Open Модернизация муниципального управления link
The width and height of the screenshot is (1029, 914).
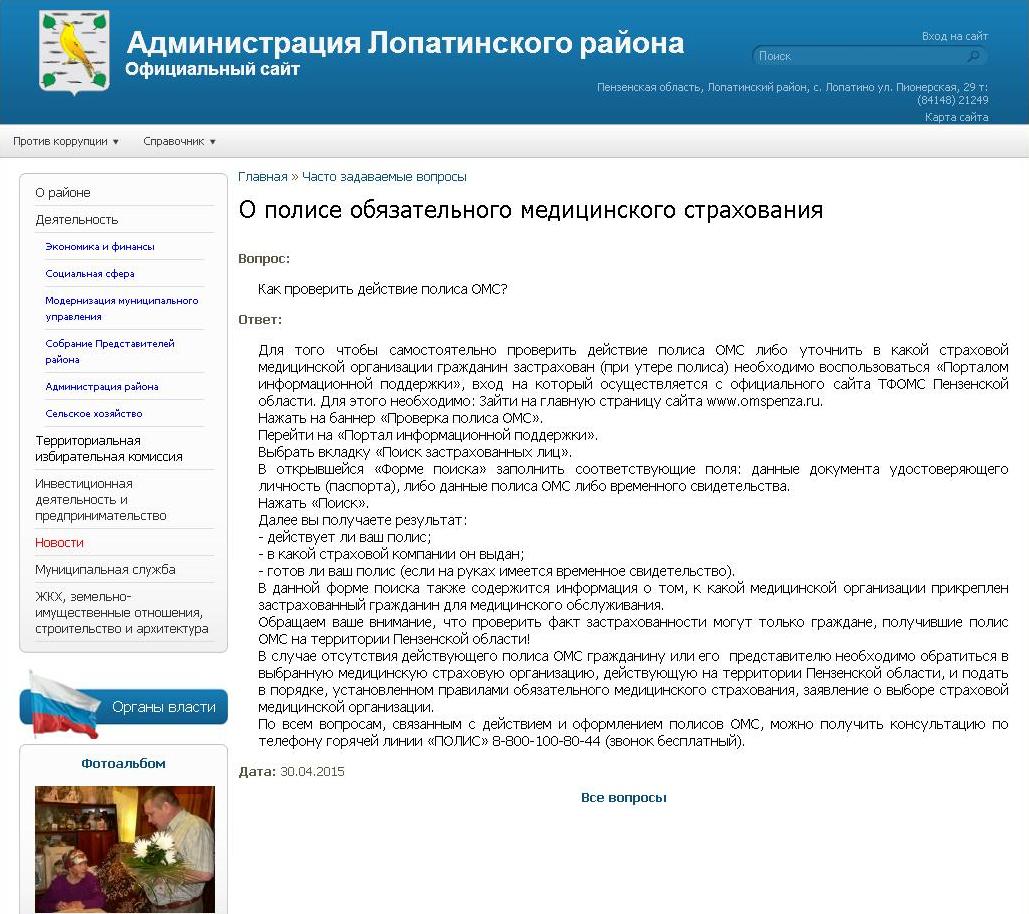click(x=121, y=308)
